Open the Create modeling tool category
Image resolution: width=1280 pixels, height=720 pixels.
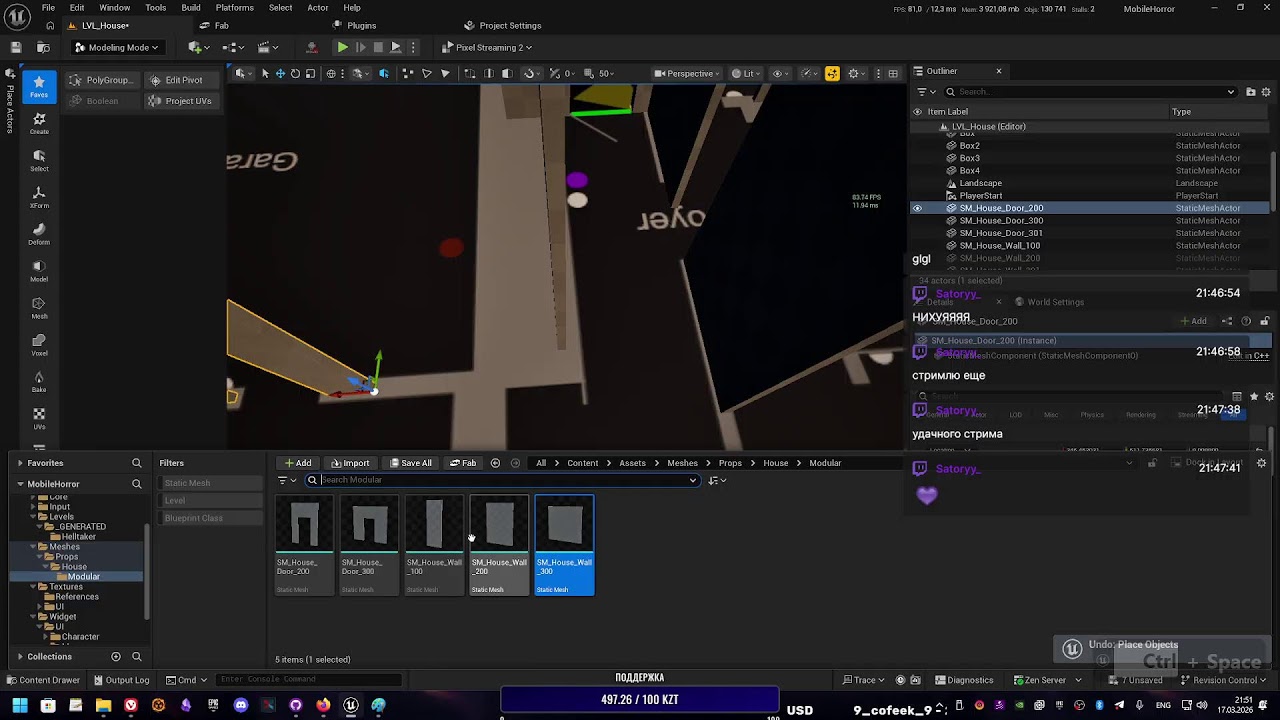(x=39, y=123)
